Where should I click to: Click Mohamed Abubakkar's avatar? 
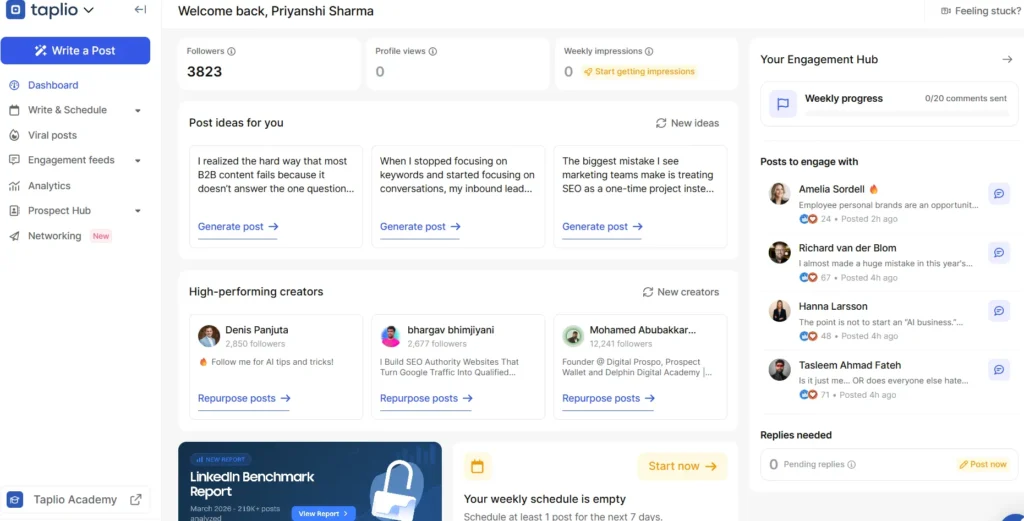click(573, 336)
